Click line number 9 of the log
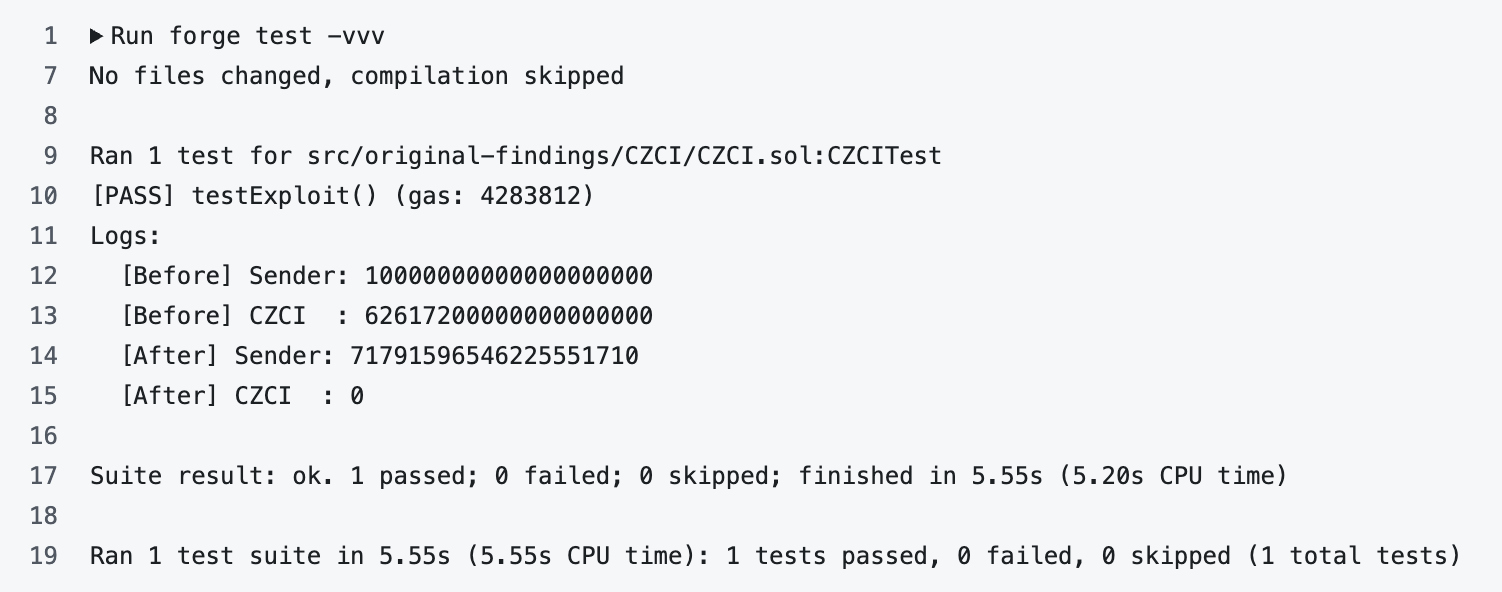Image resolution: width=1502 pixels, height=592 pixels. tap(51, 156)
